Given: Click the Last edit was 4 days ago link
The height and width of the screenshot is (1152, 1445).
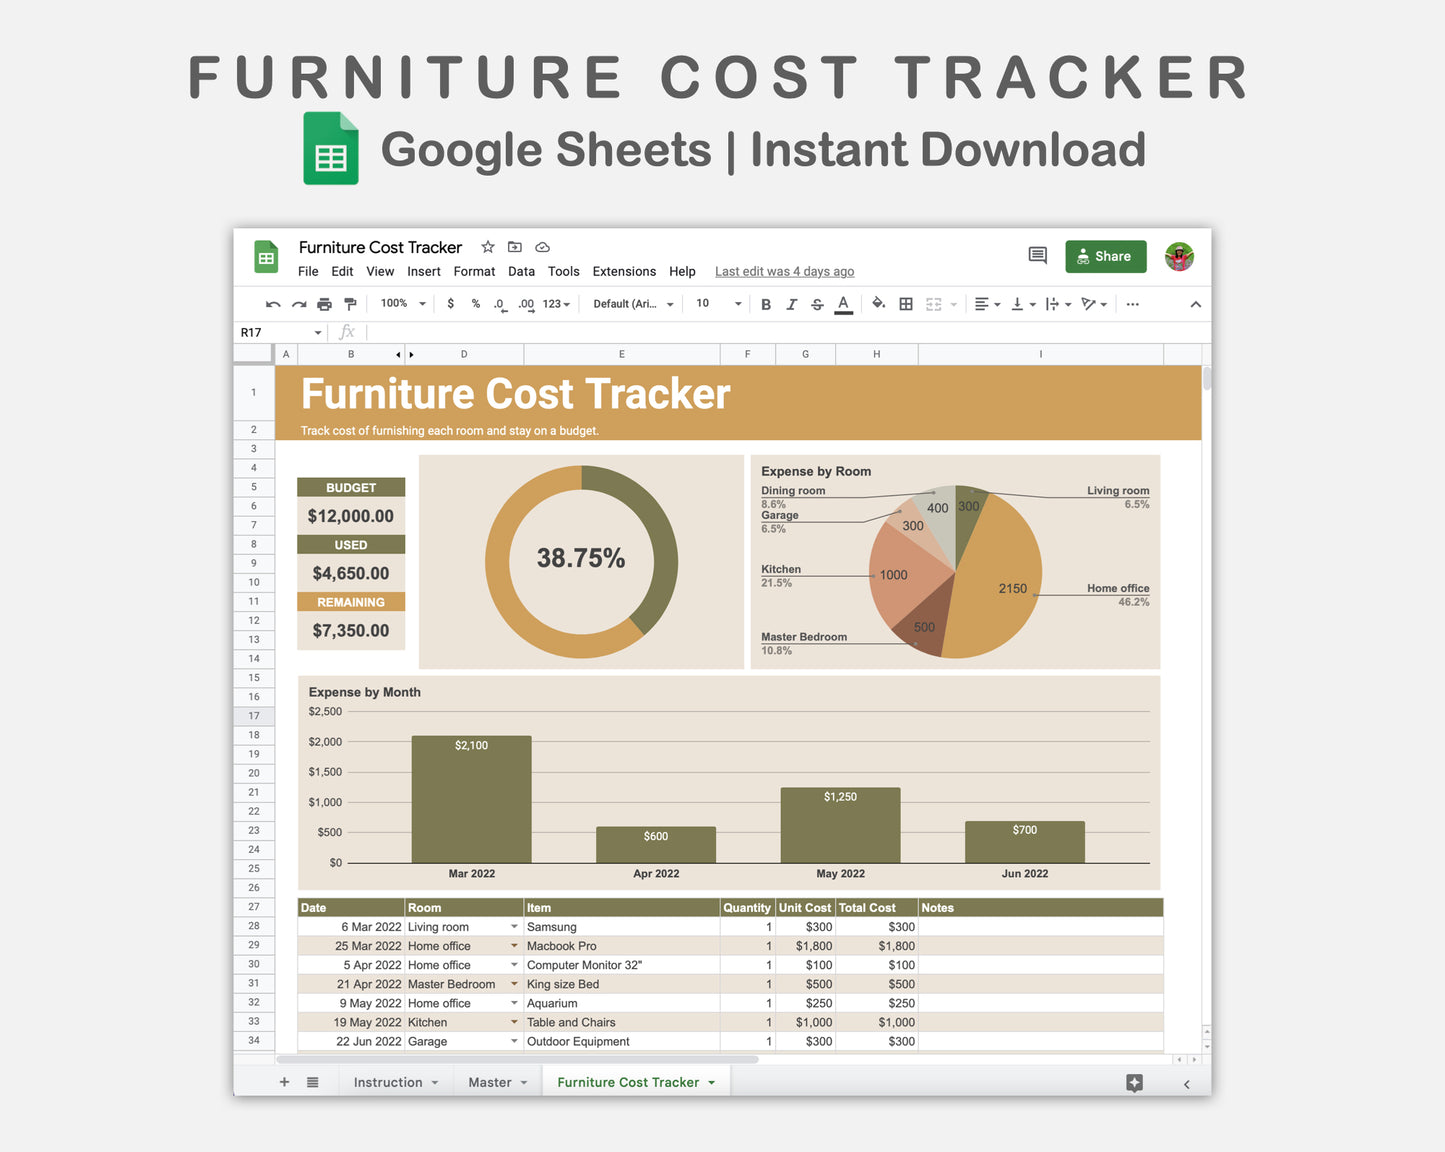Looking at the screenshot, I should [784, 271].
